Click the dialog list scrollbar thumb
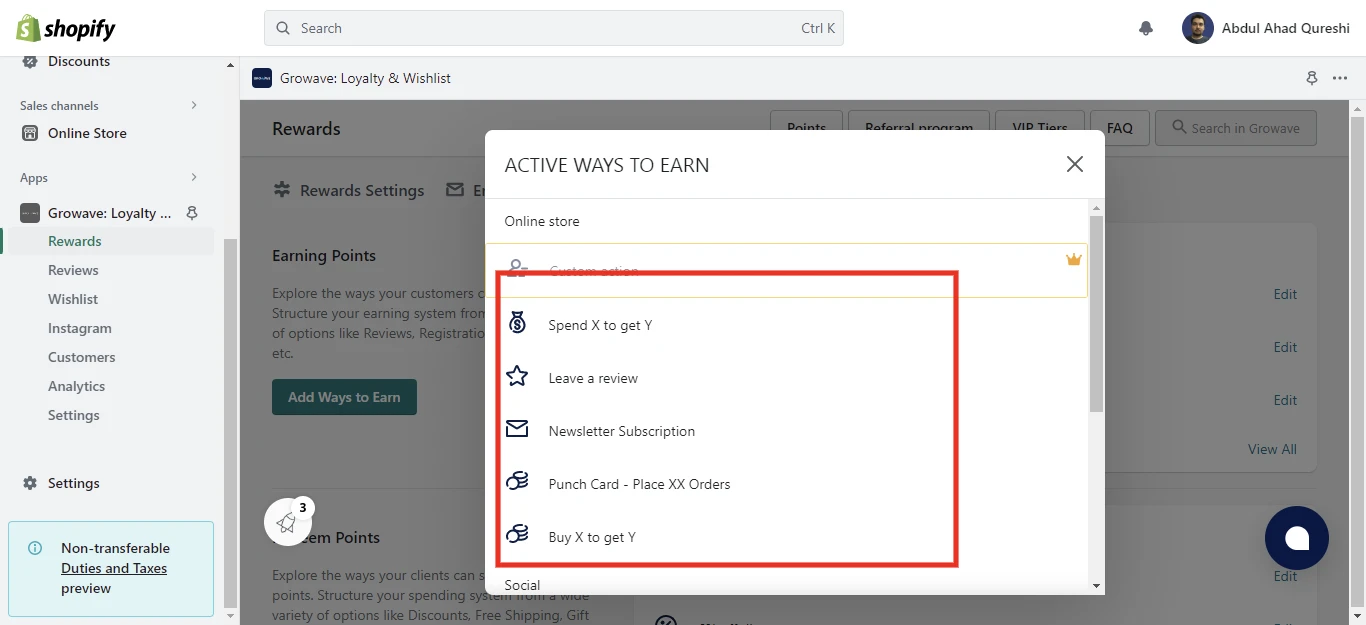The width and height of the screenshot is (1366, 625). point(1096,313)
